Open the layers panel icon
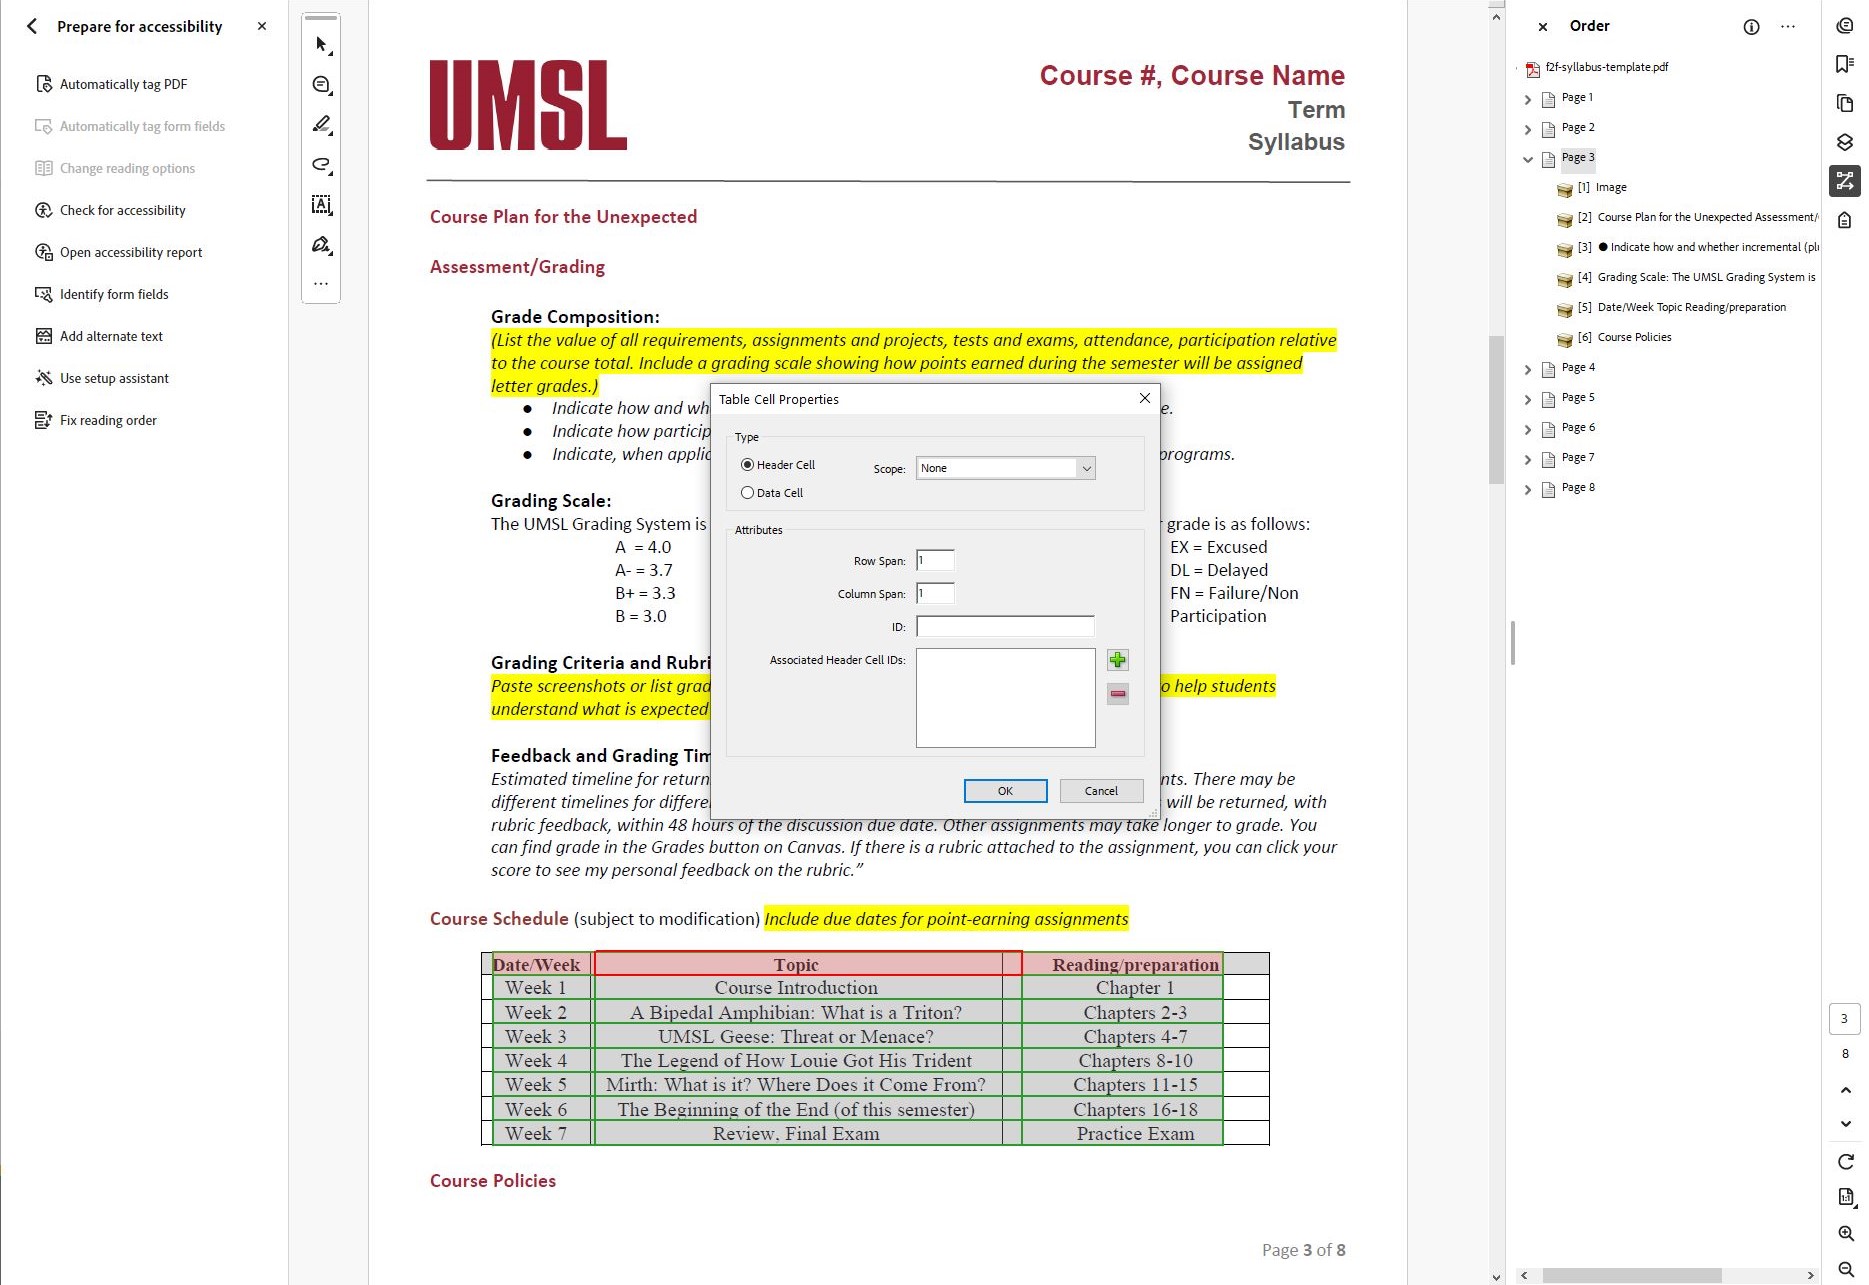The image size is (1869, 1285). [x=1845, y=142]
